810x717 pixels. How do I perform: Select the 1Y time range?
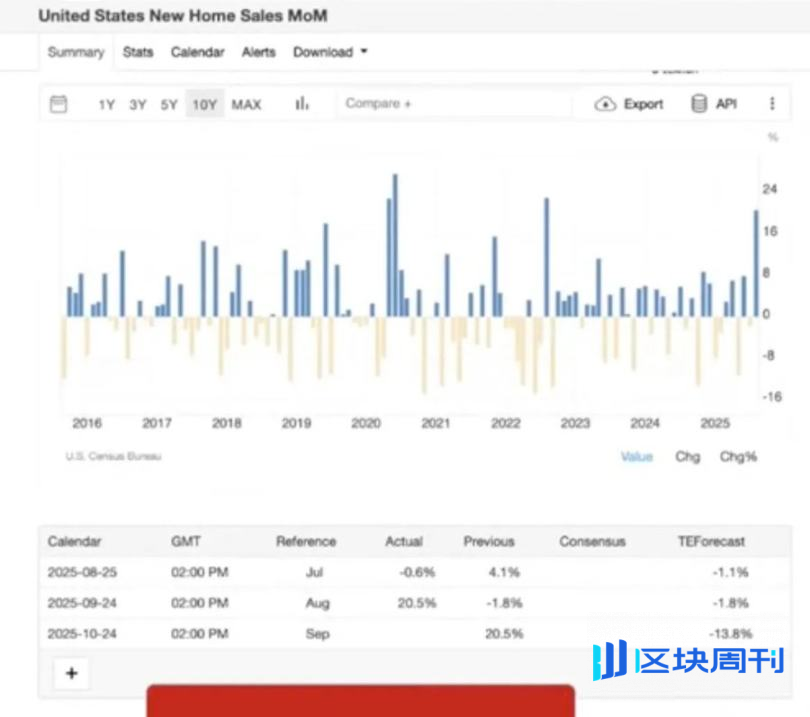[107, 104]
